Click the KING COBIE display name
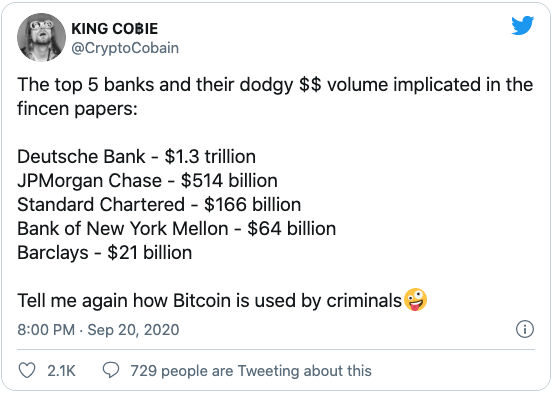The image size is (554, 394). click(114, 29)
